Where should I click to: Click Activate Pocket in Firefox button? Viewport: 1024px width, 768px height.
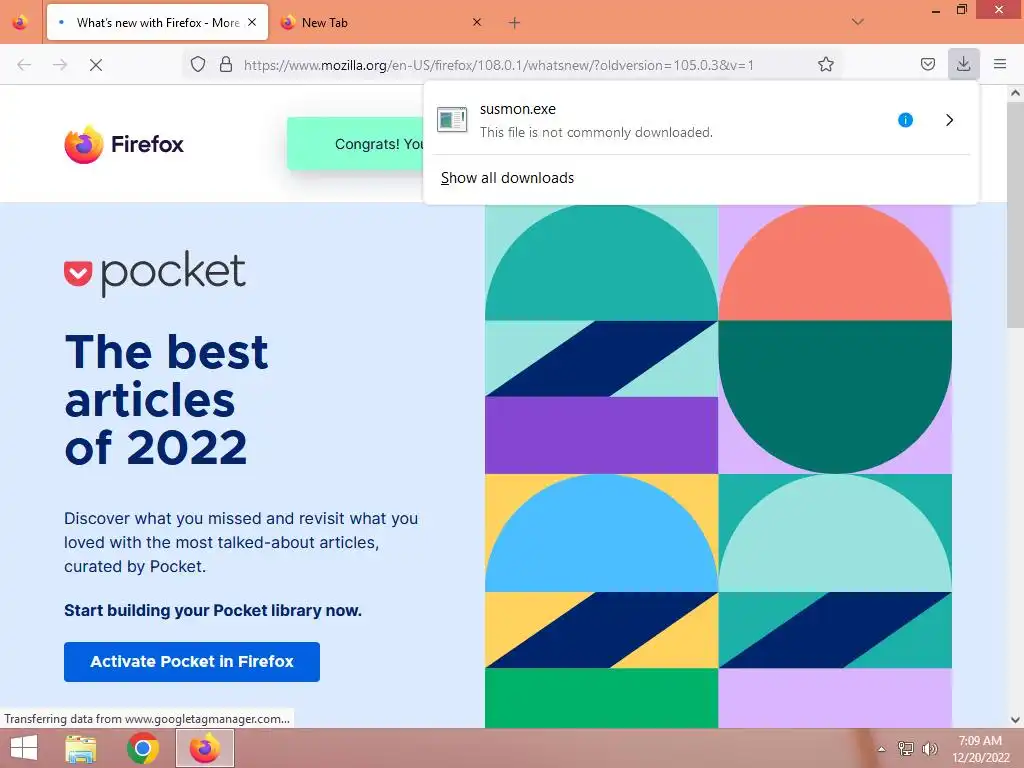tap(192, 662)
